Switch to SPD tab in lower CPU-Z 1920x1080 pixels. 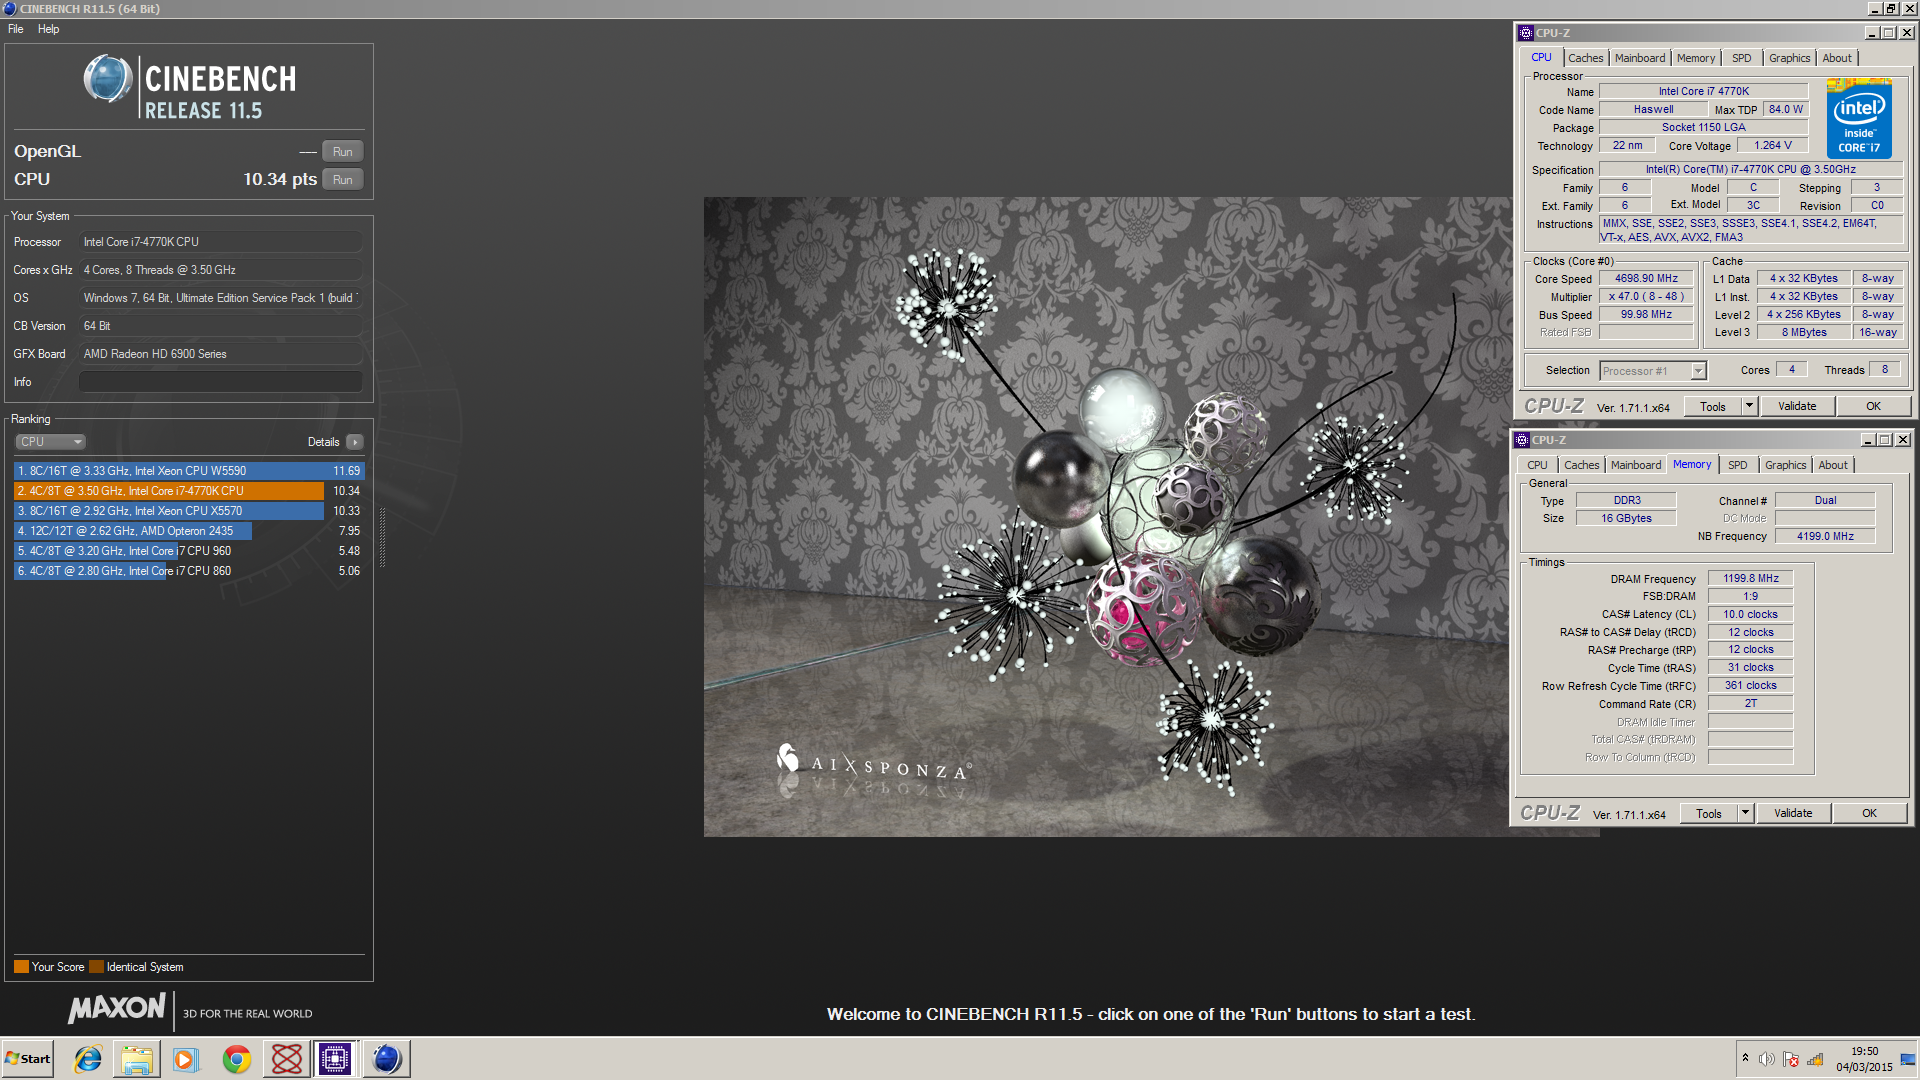[x=1737, y=465]
